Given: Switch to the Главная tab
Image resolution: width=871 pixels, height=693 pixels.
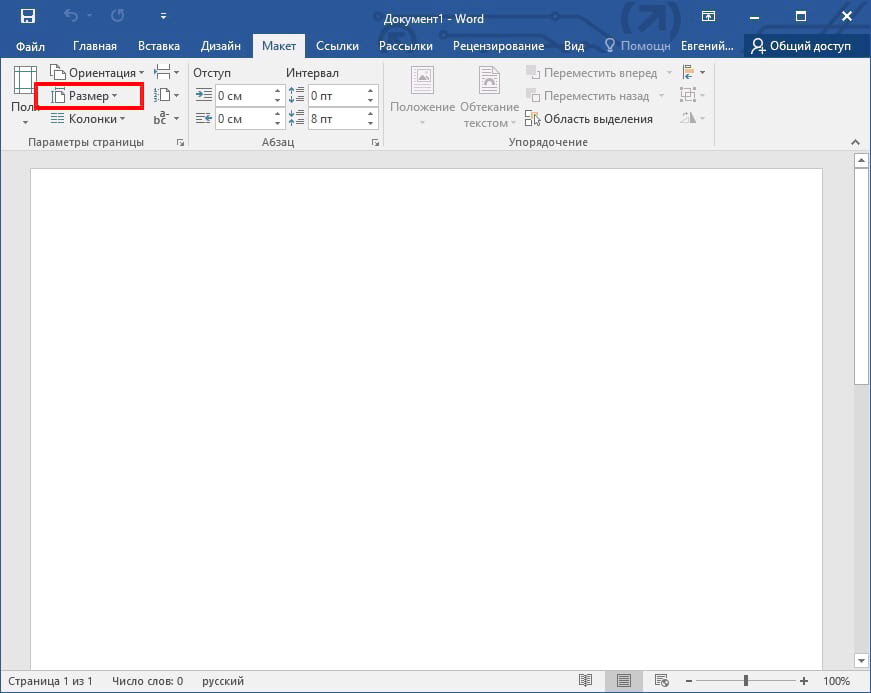Looking at the screenshot, I should coord(95,46).
